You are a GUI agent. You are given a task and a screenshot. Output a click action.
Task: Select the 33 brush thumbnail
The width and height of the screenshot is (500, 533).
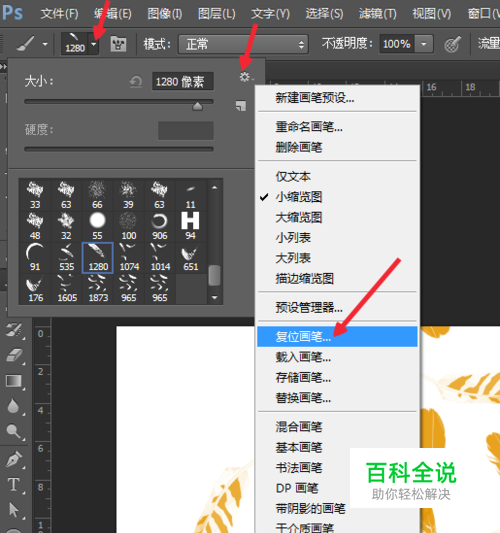tap(35, 195)
